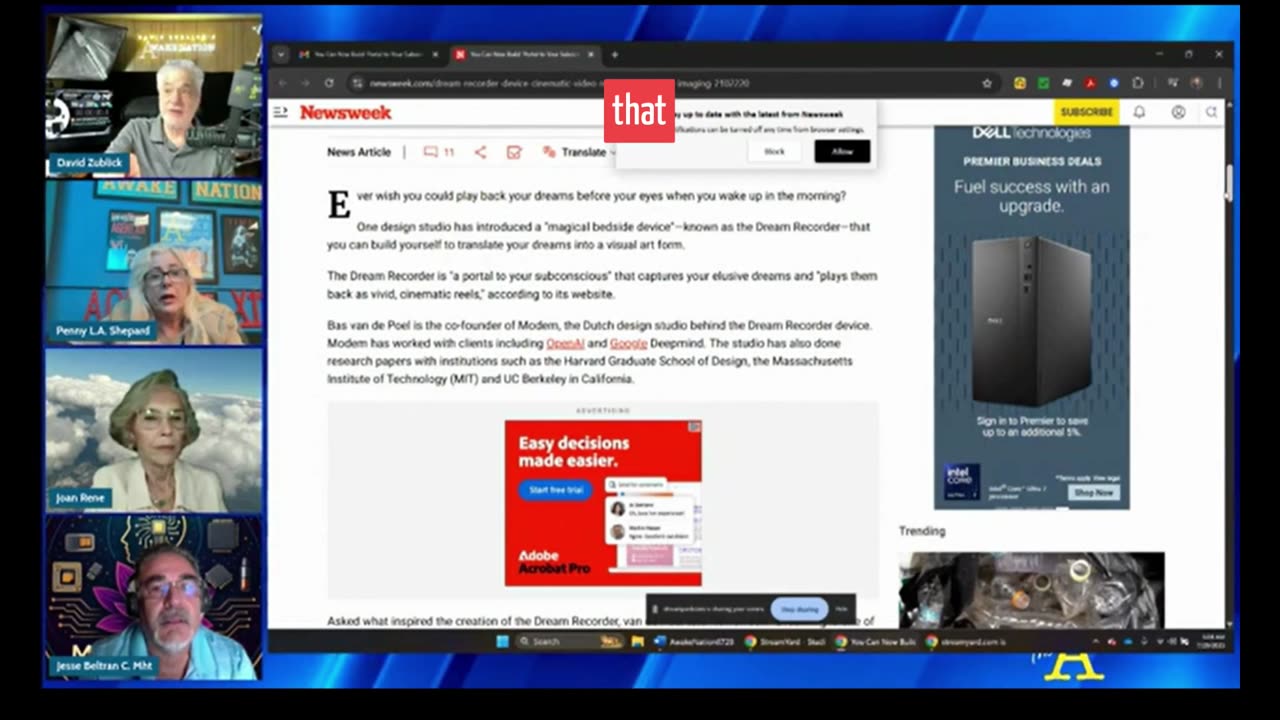This screenshot has height=720, width=1280.
Task: Open the Windows Start button
Action: [503, 642]
